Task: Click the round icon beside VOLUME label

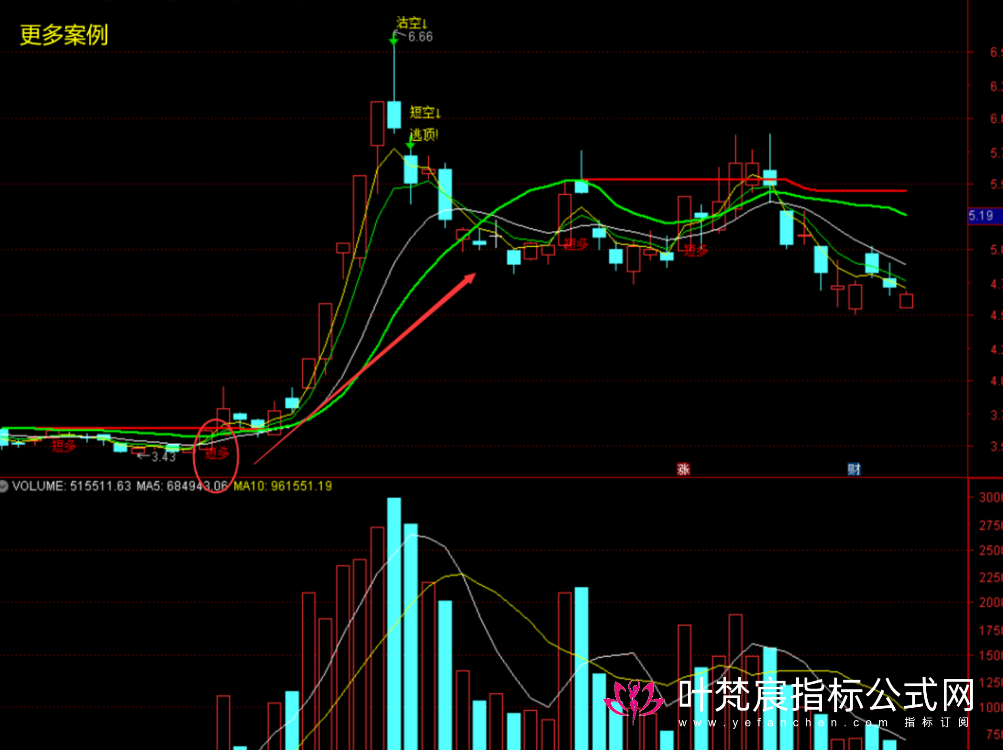Action: pyautogui.click(x=4, y=486)
